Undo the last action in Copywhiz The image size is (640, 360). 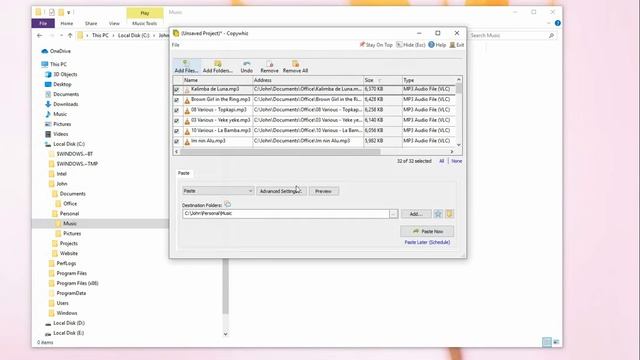247,67
